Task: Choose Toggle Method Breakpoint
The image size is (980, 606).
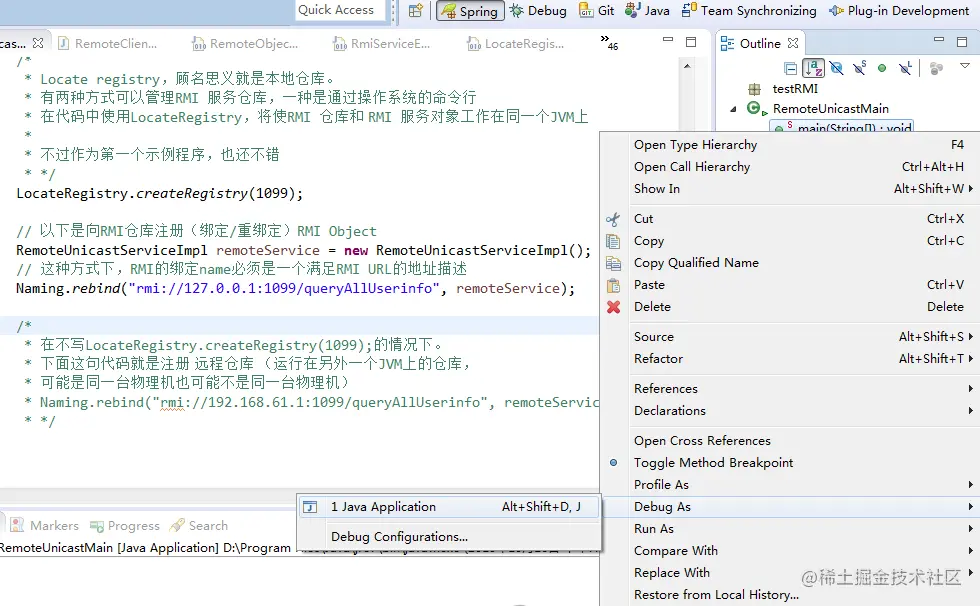Action: click(x=789, y=462)
